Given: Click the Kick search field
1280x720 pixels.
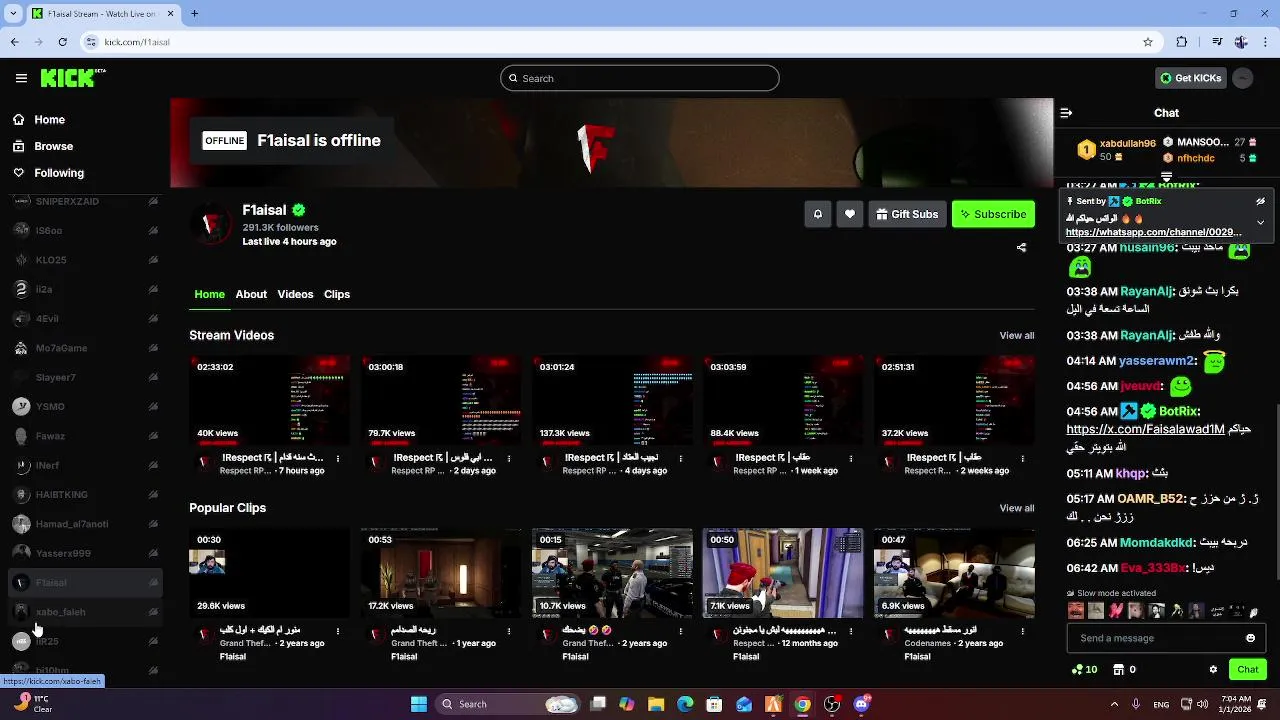Looking at the screenshot, I should tap(640, 78).
